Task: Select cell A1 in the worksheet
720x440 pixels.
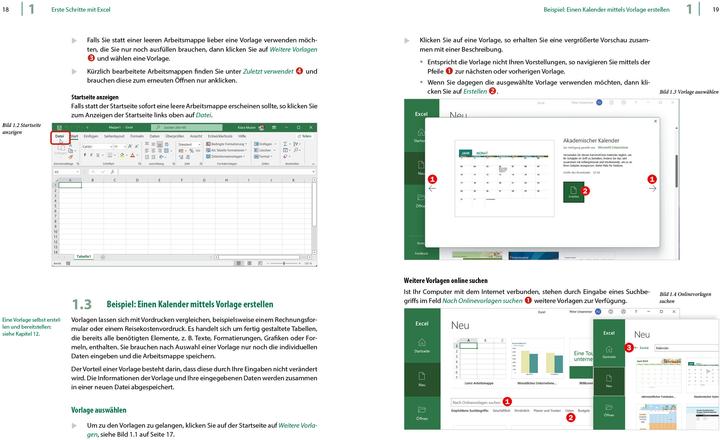Action: pos(70,185)
